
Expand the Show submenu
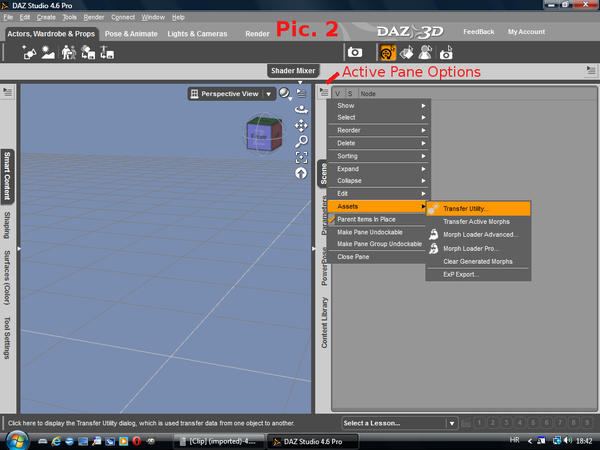click(379, 106)
